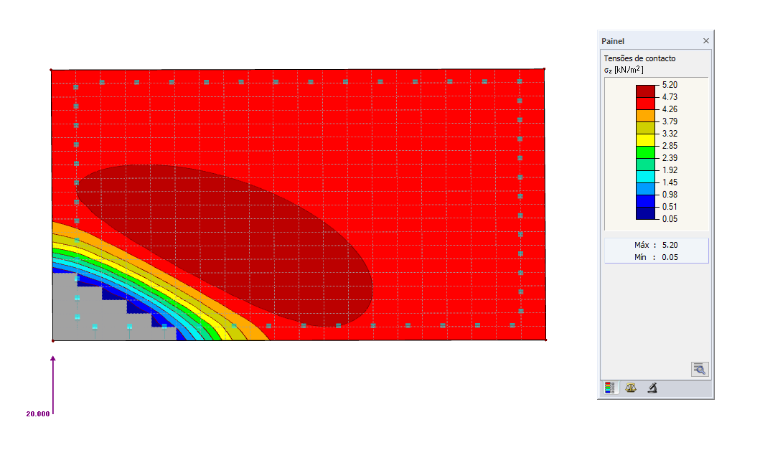
Task: Click the 1.92 scale value
Action: pyautogui.click(x=670, y=170)
